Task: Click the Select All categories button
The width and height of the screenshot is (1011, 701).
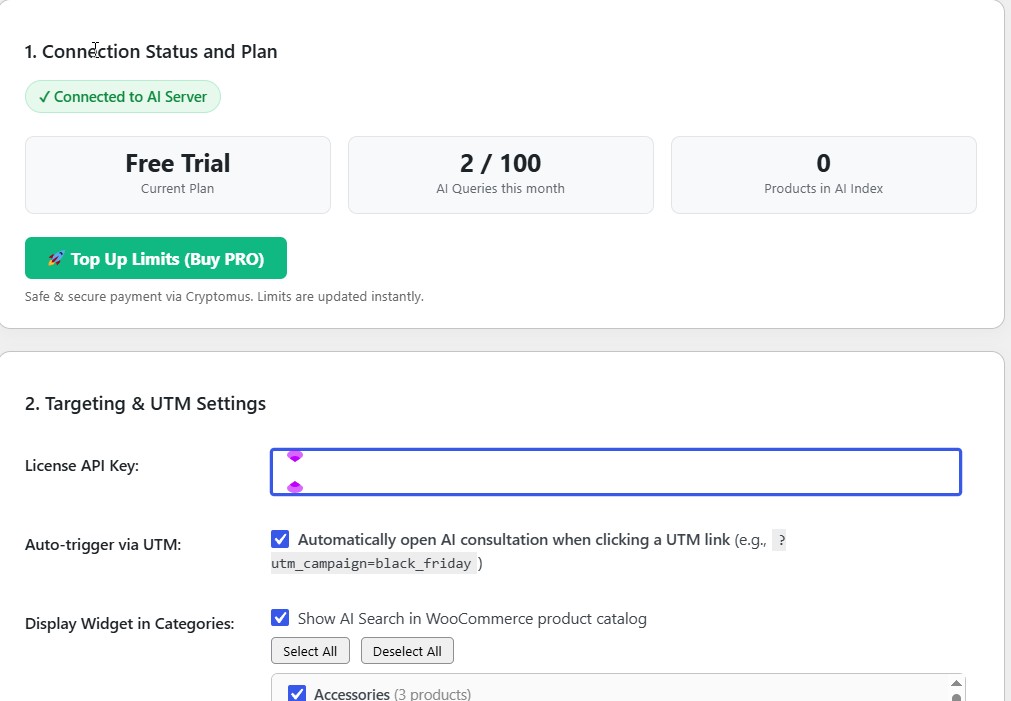Action: point(310,651)
